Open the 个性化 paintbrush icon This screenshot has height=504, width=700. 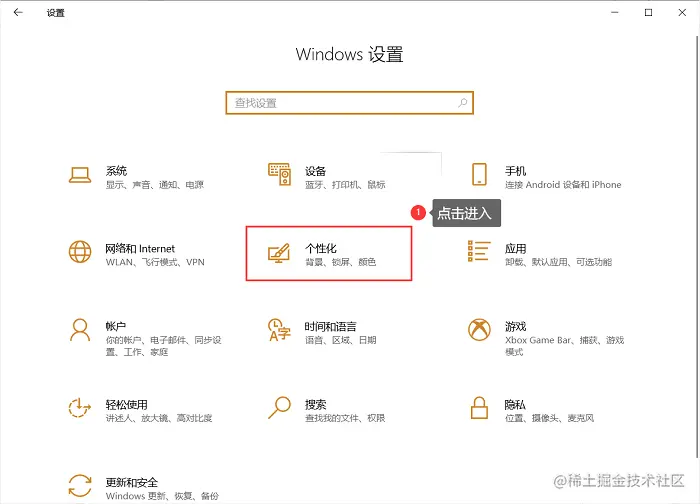(x=279, y=253)
